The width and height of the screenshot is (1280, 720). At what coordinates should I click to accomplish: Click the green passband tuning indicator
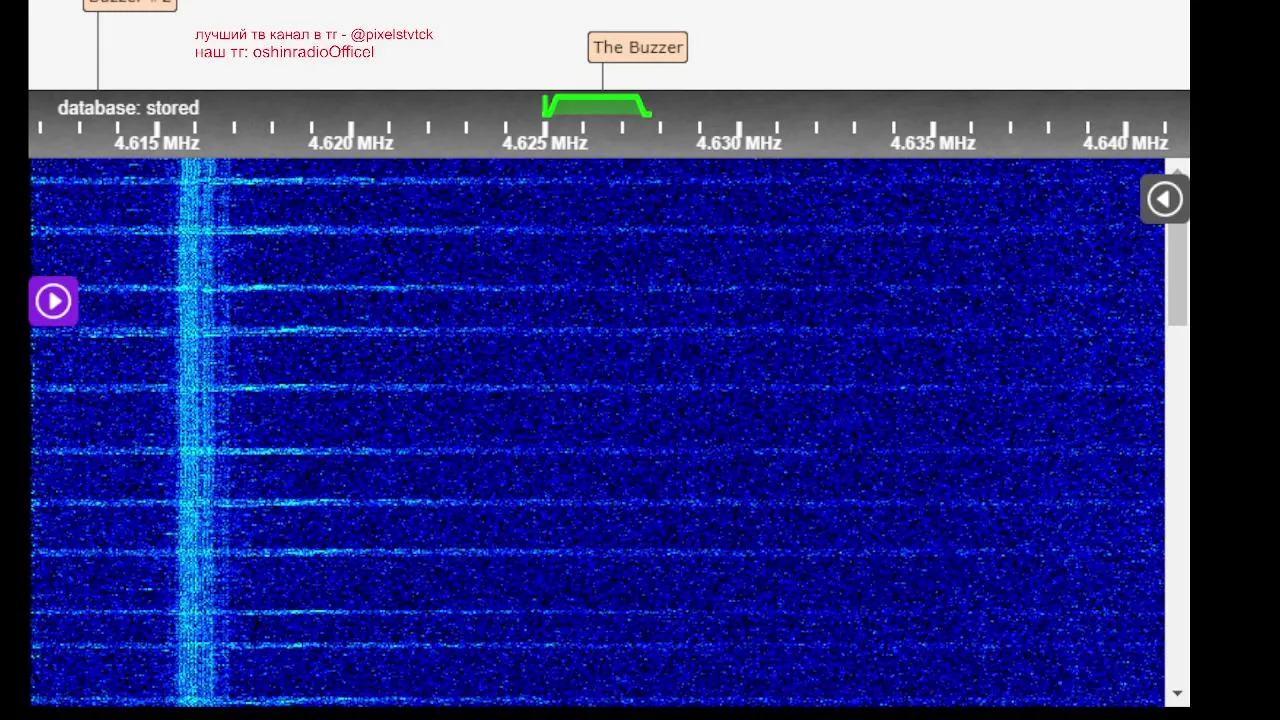click(597, 105)
